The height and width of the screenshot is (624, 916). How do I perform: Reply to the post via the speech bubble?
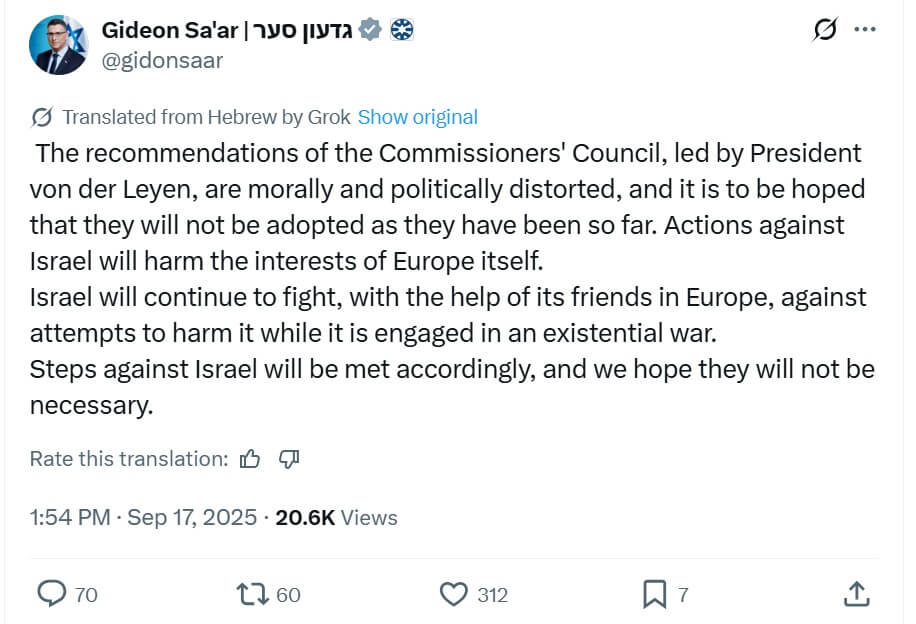pyautogui.click(x=51, y=594)
